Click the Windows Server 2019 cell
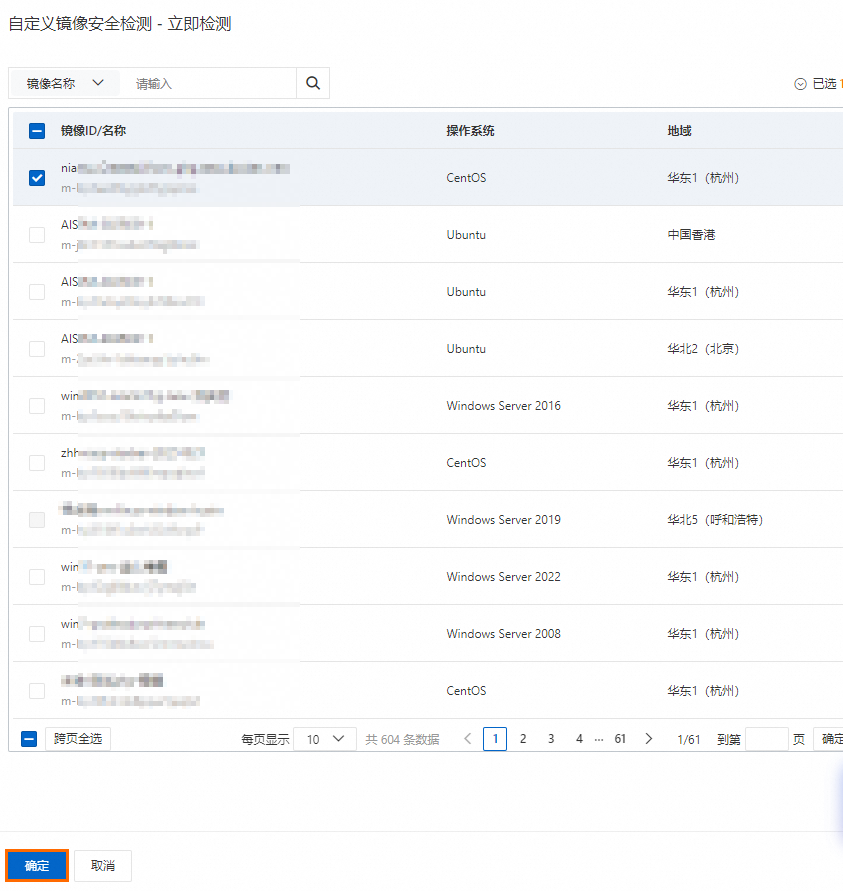This screenshot has height=891, width=843. pyautogui.click(x=503, y=519)
